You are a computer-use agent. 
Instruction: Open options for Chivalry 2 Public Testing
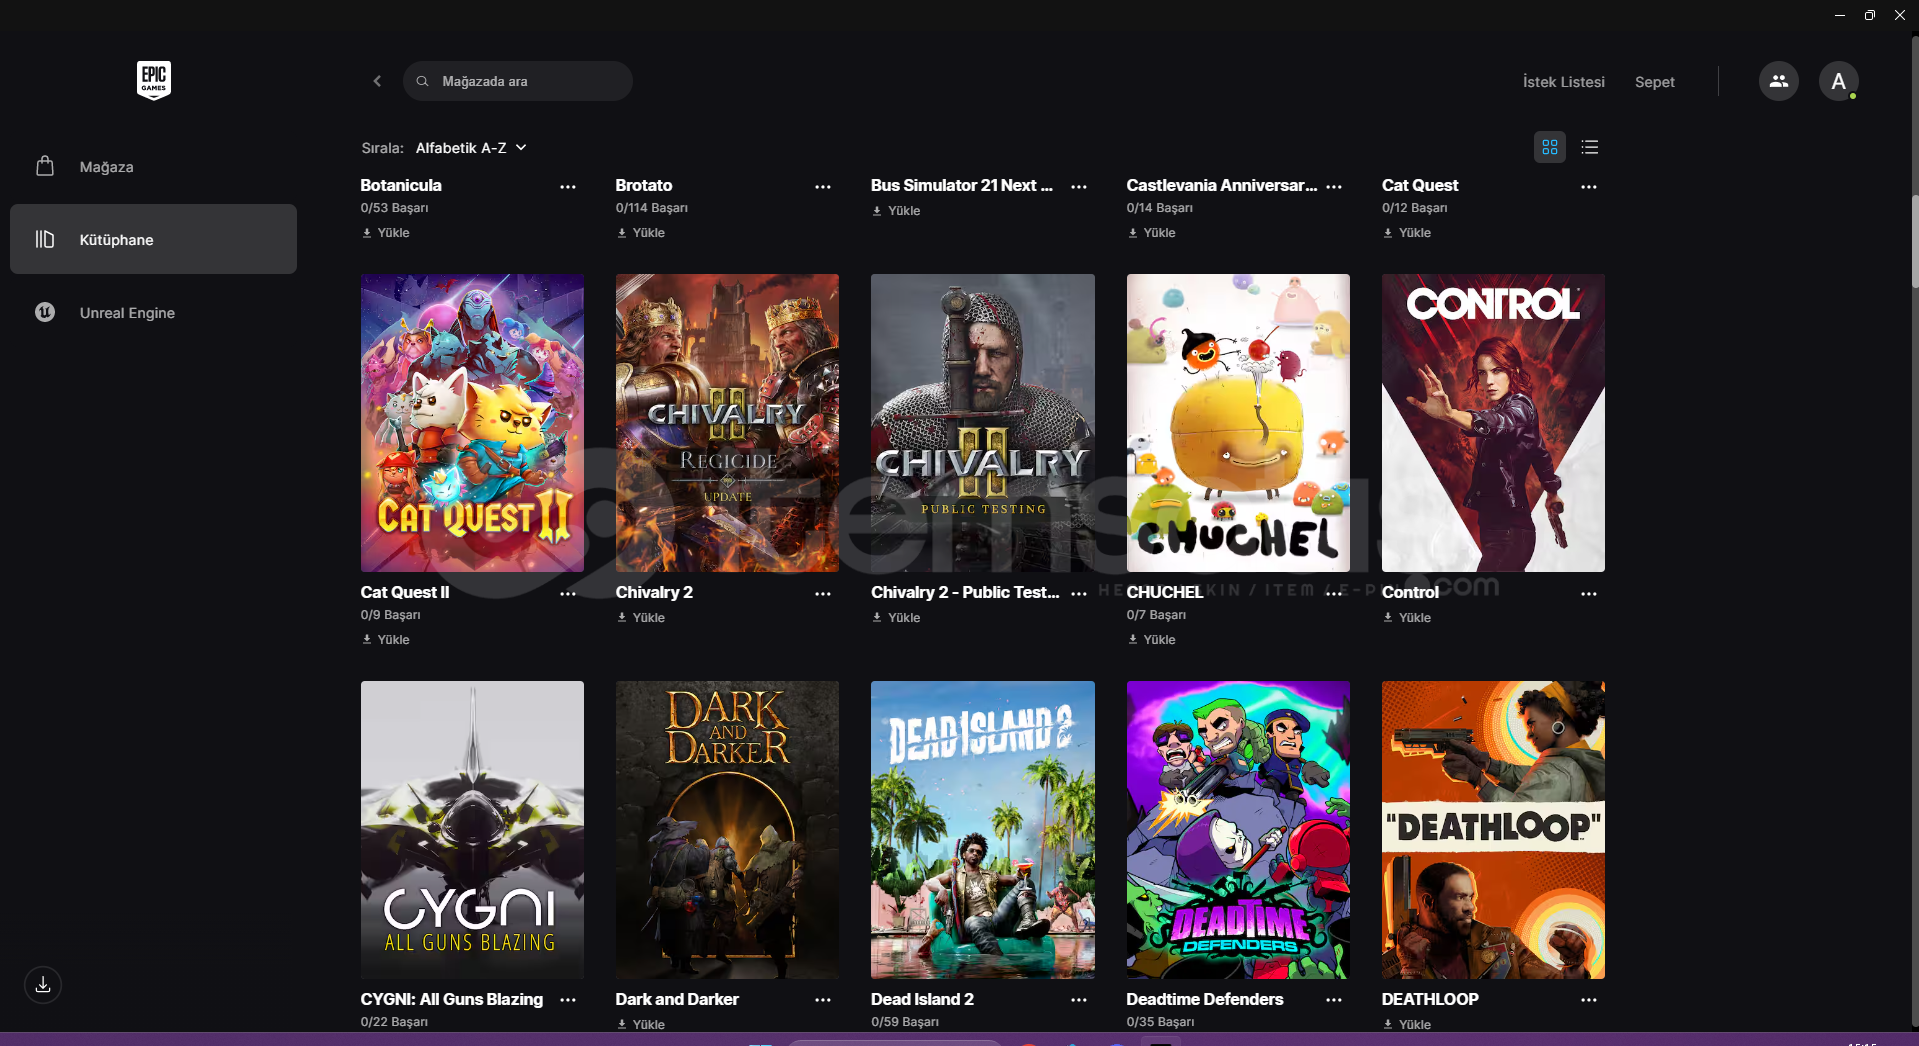pos(1079,594)
